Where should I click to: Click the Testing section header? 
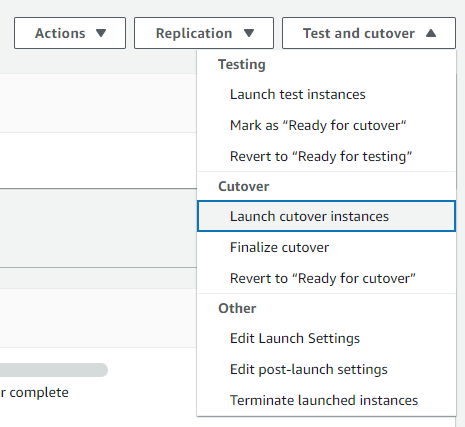[242, 64]
